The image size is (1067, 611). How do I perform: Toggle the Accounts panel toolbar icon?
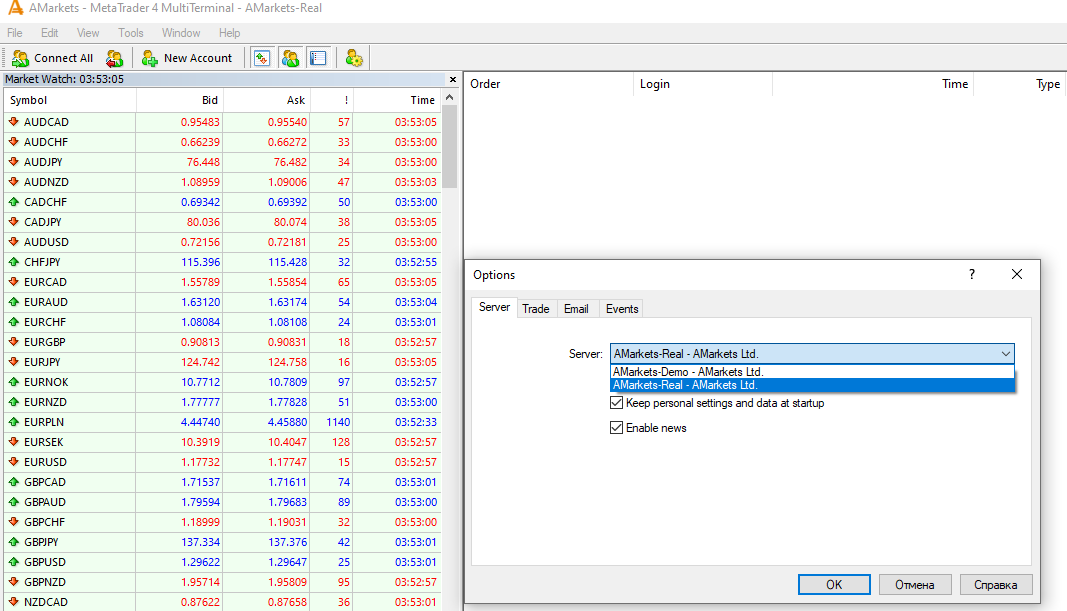click(x=290, y=58)
